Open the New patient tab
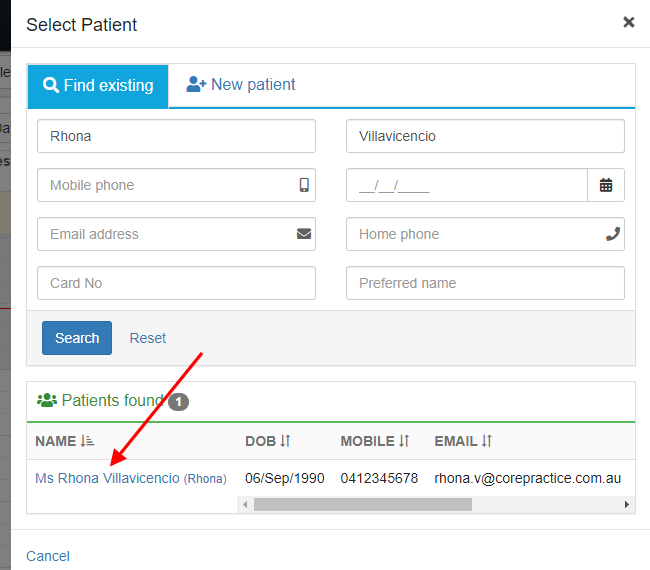650x570 pixels. pyautogui.click(x=240, y=85)
